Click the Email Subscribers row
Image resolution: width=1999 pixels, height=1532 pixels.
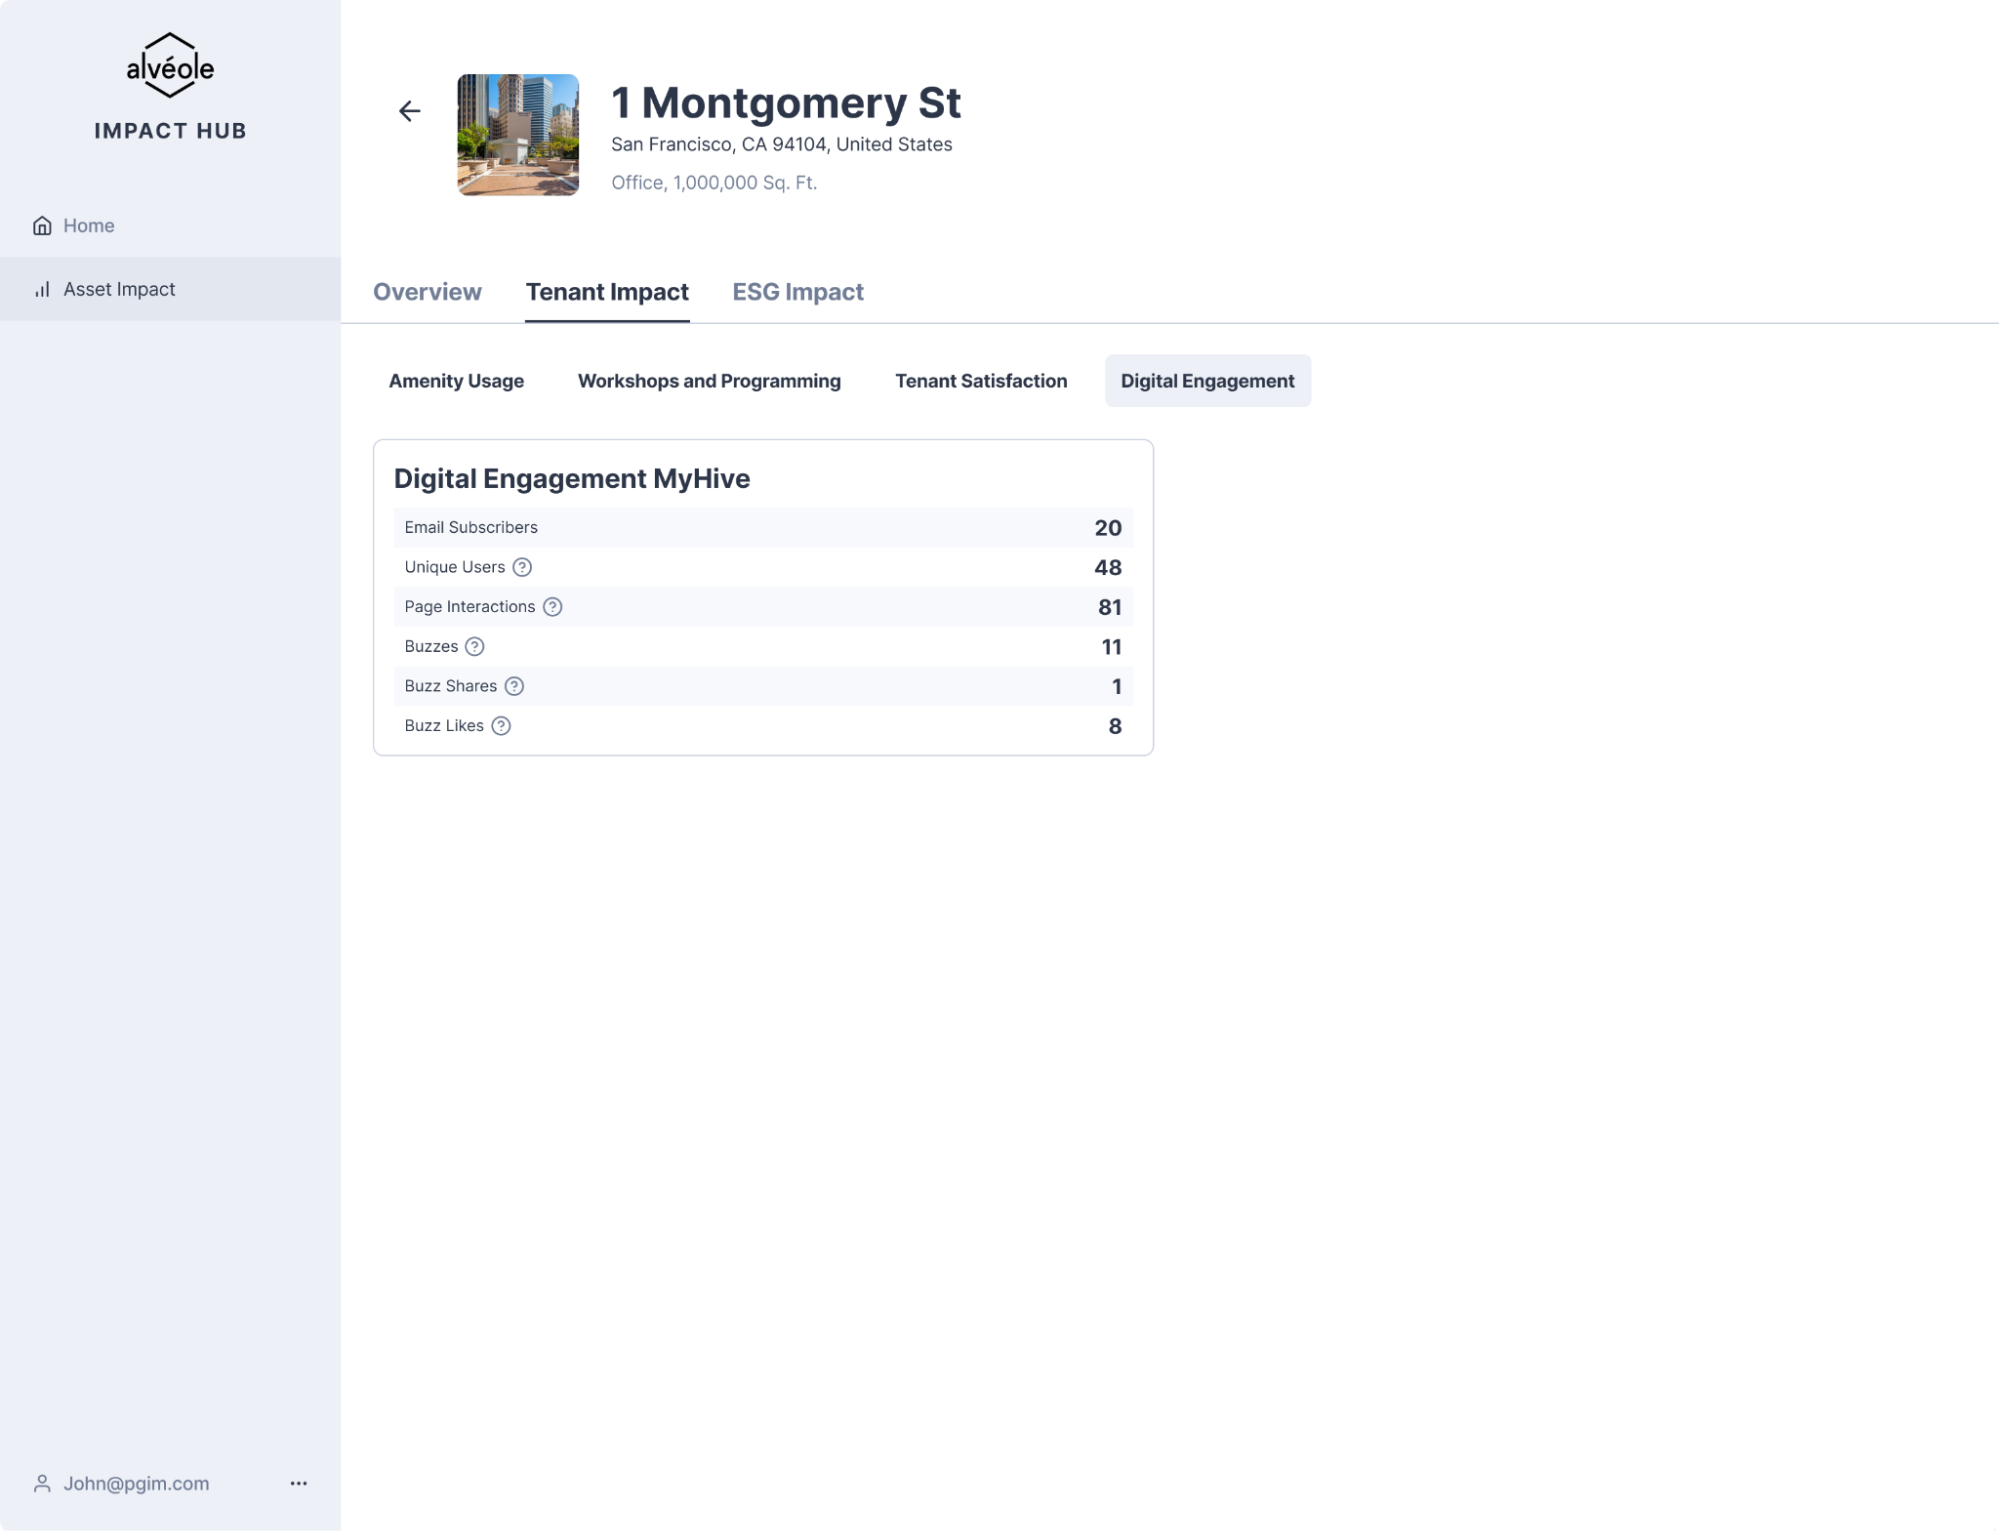pyautogui.click(x=762, y=528)
